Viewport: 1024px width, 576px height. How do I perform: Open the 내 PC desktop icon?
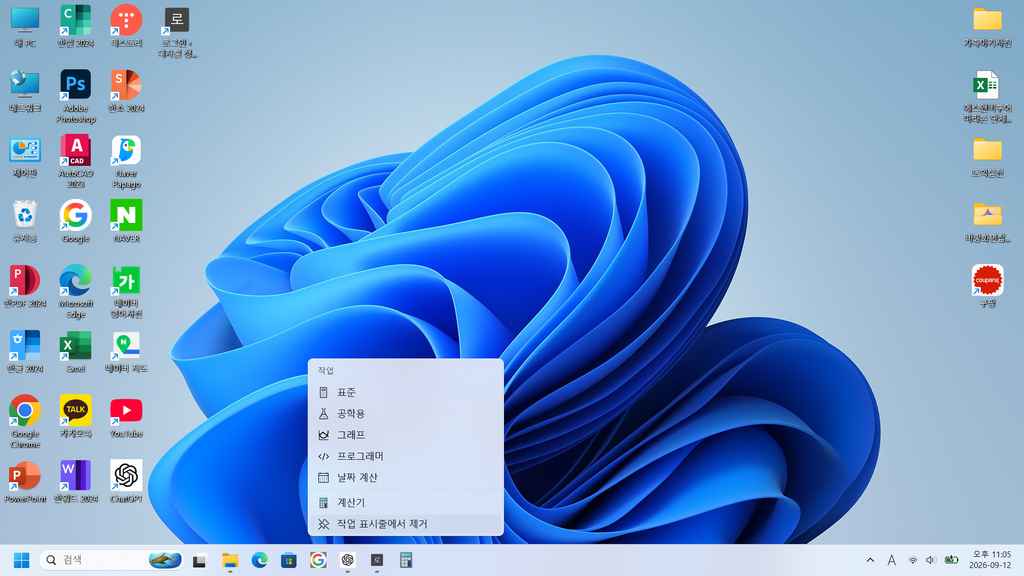[25, 27]
